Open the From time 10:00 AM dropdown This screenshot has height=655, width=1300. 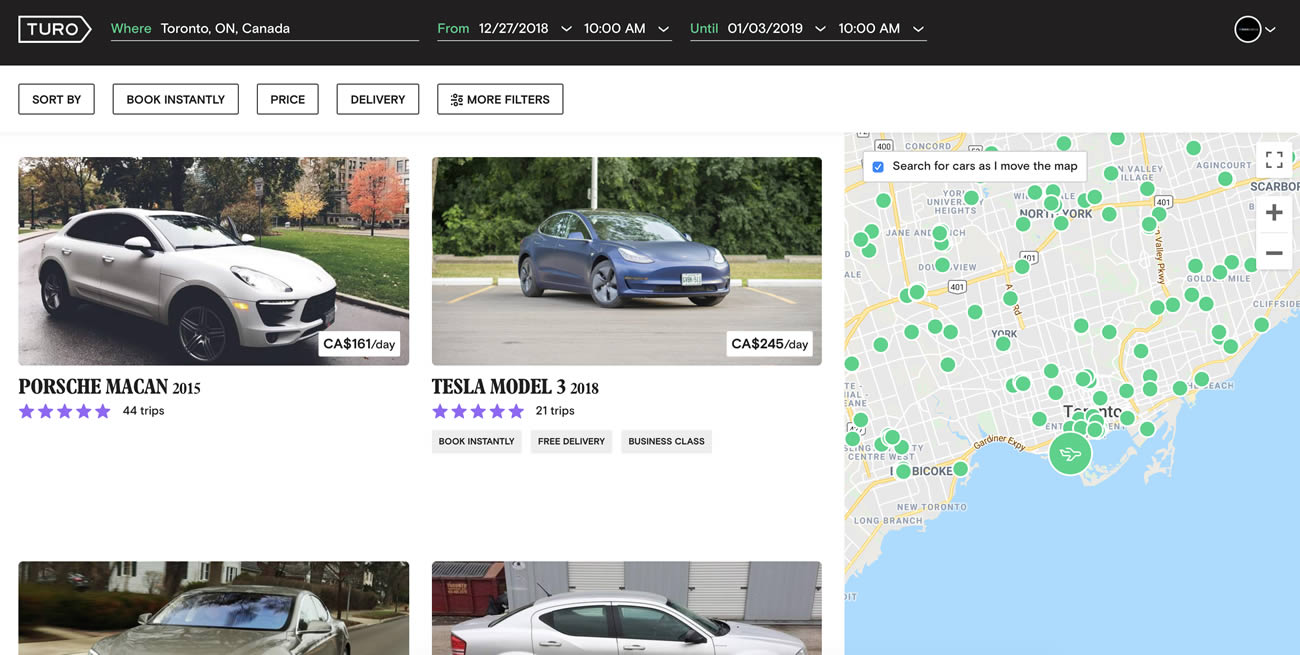(x=626, y=28)
